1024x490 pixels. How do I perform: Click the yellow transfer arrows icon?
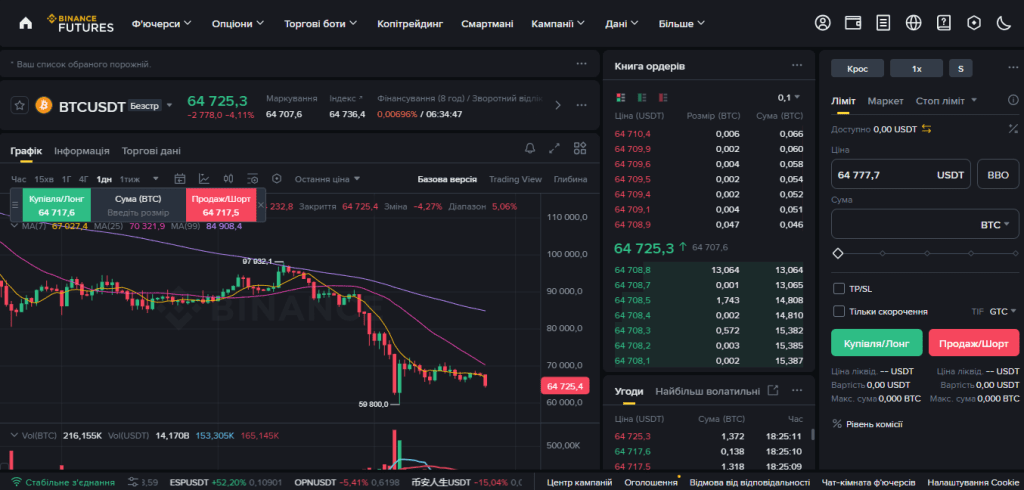(927, 129)
